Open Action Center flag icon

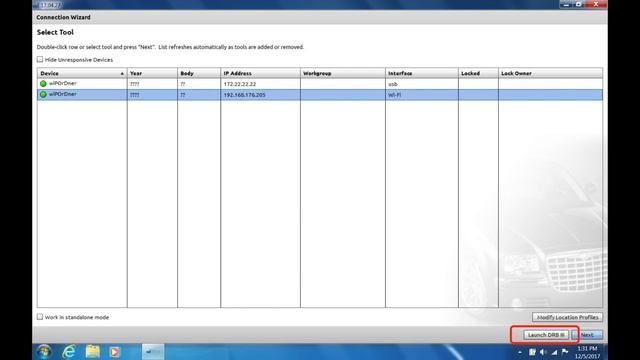565,351
